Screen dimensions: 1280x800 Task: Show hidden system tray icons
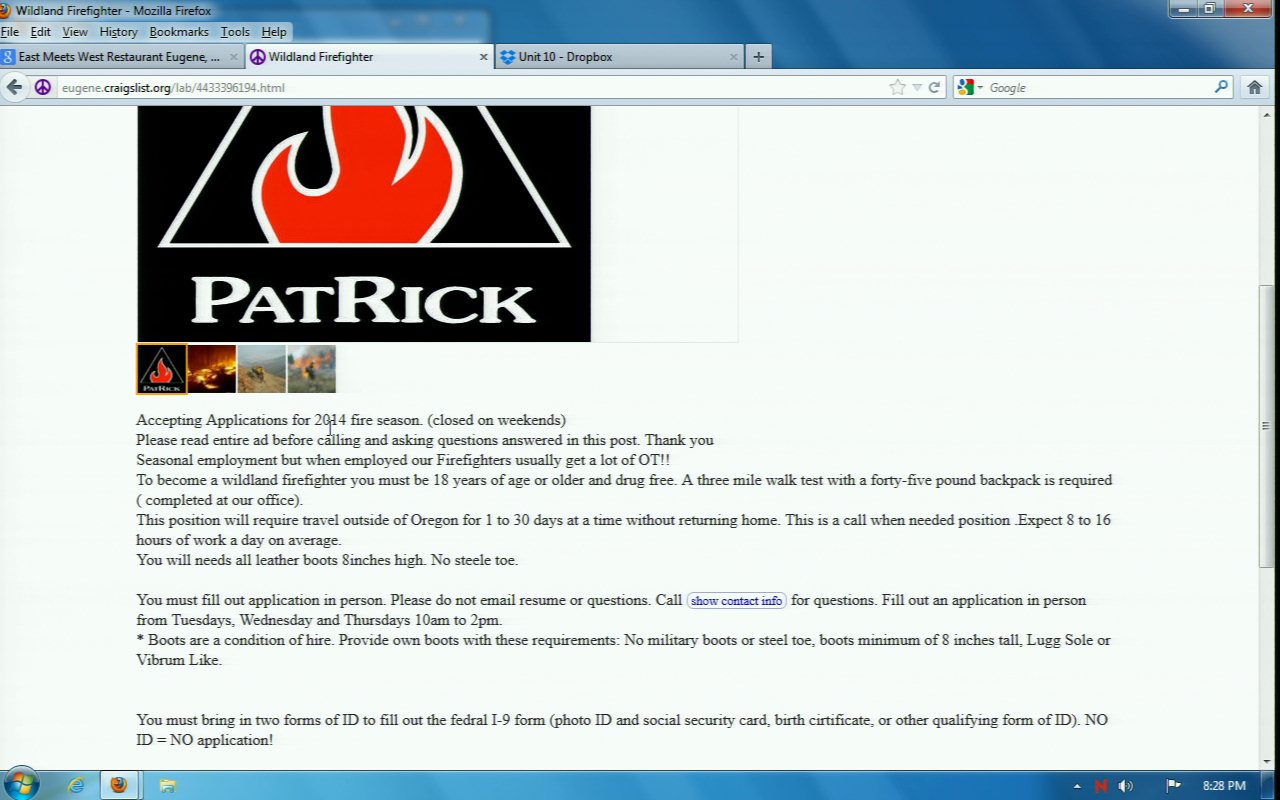tap(1077, 786)
